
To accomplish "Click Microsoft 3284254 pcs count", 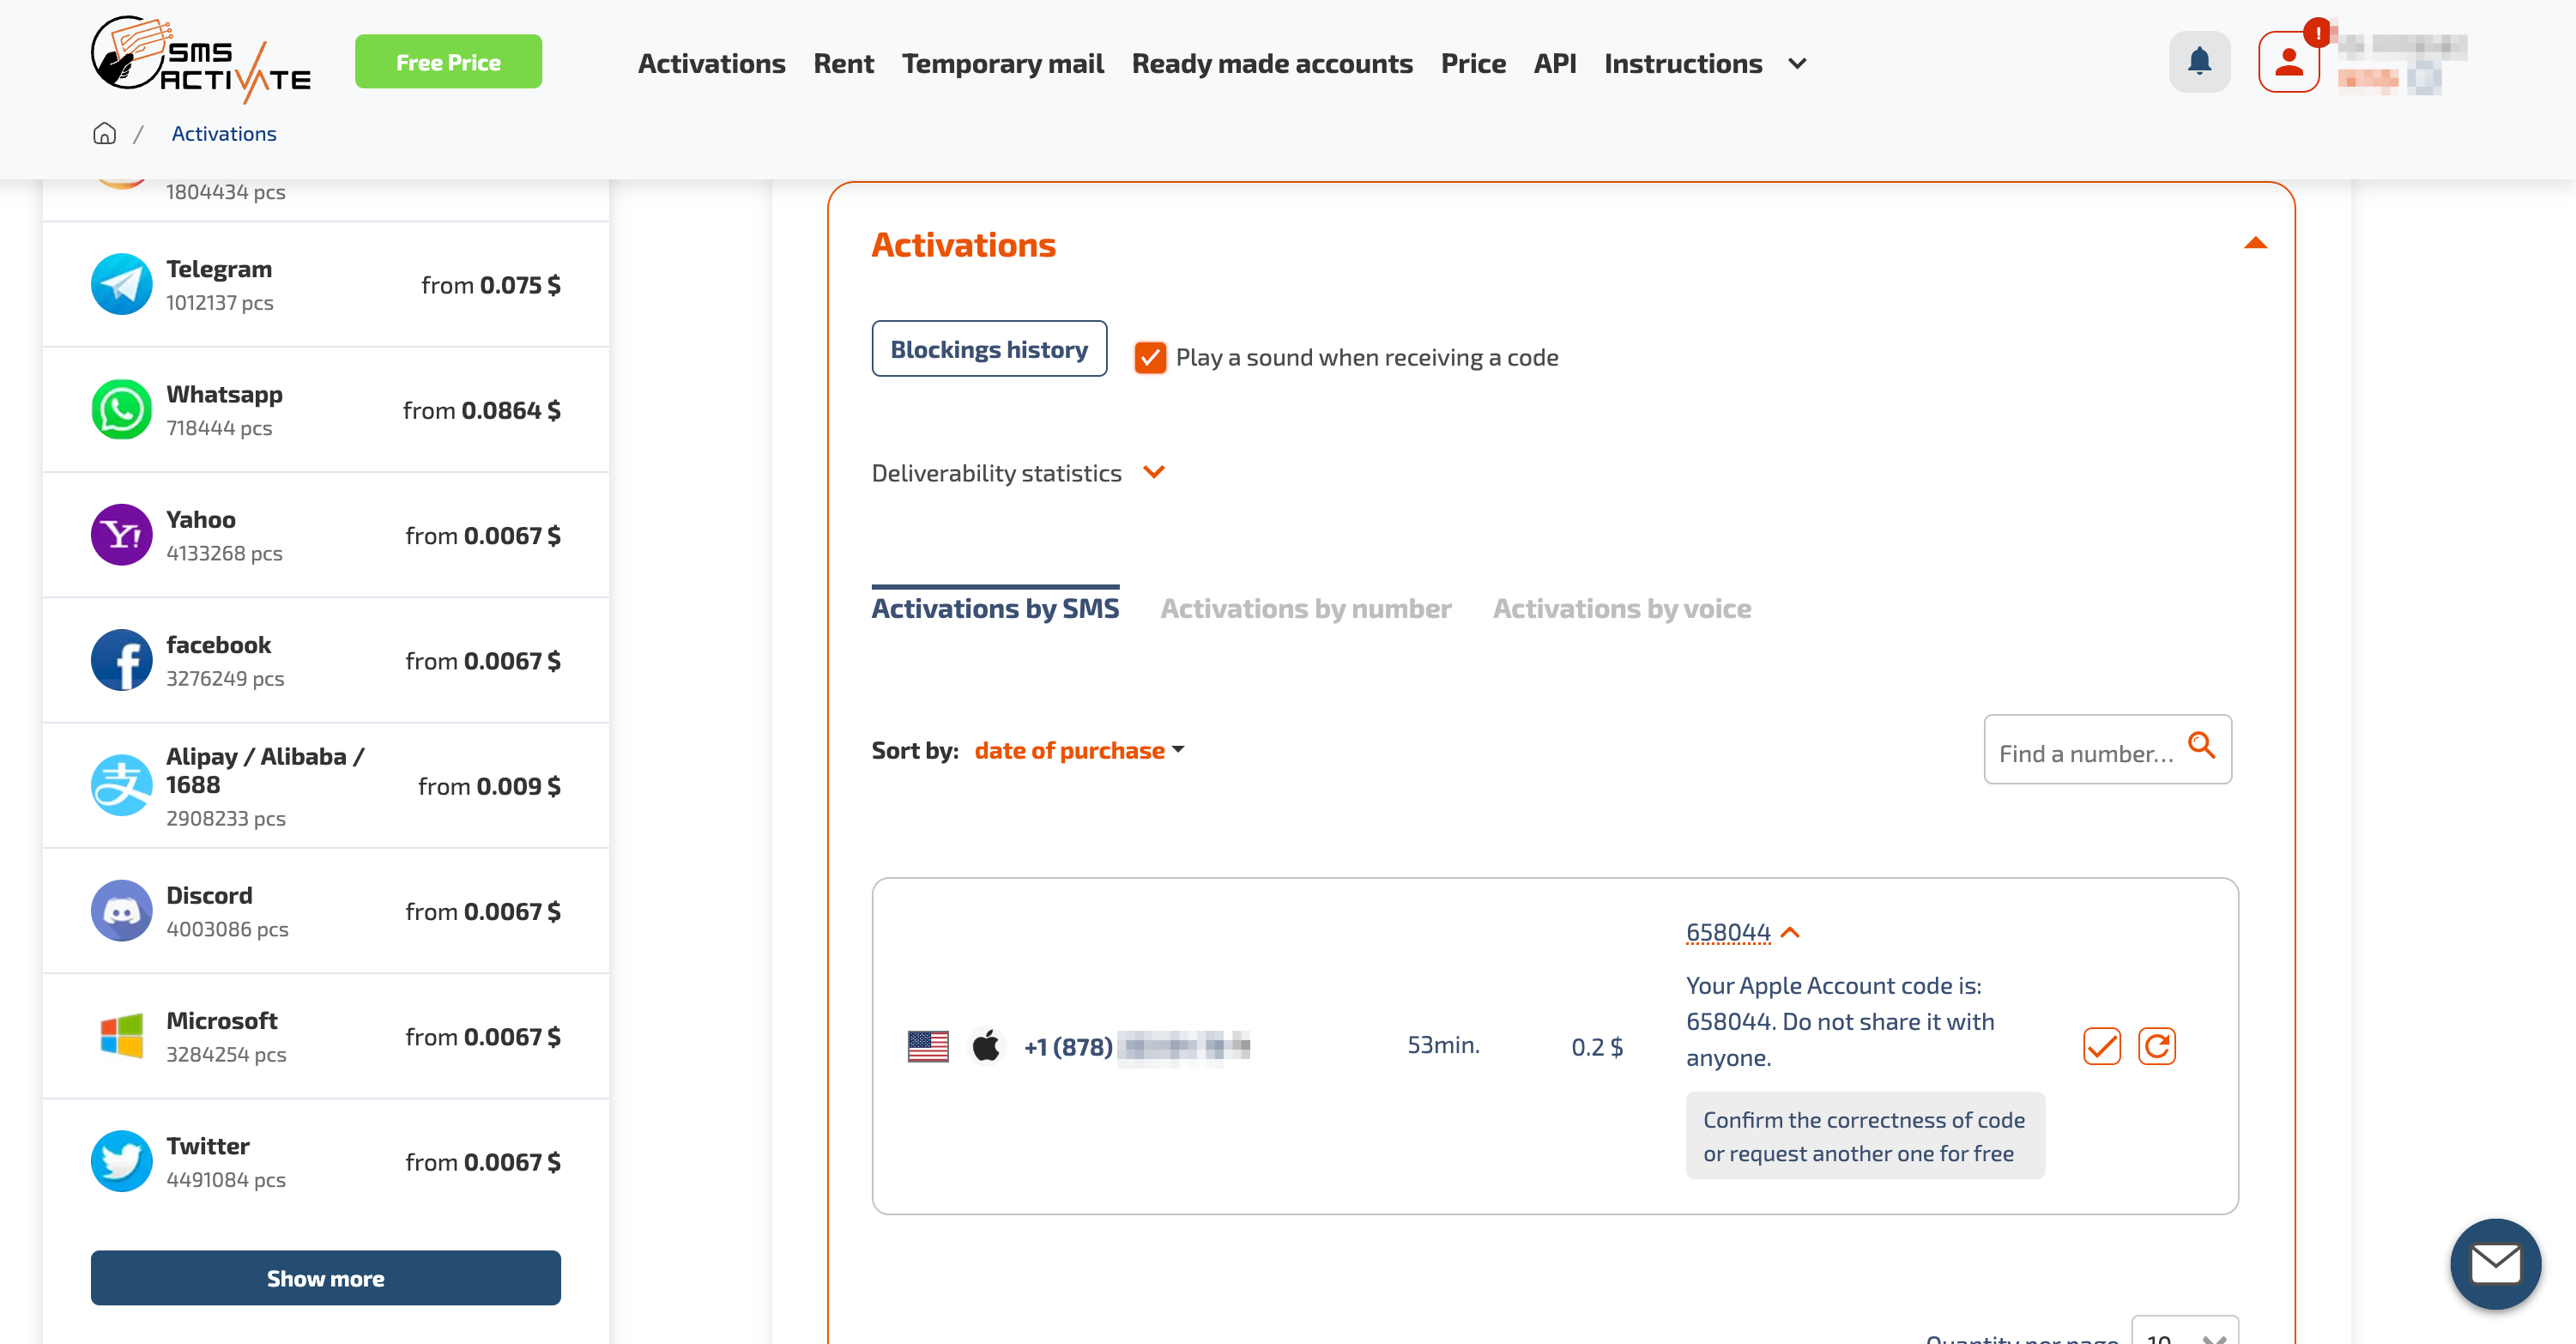I will click(x=226, y=1054).
